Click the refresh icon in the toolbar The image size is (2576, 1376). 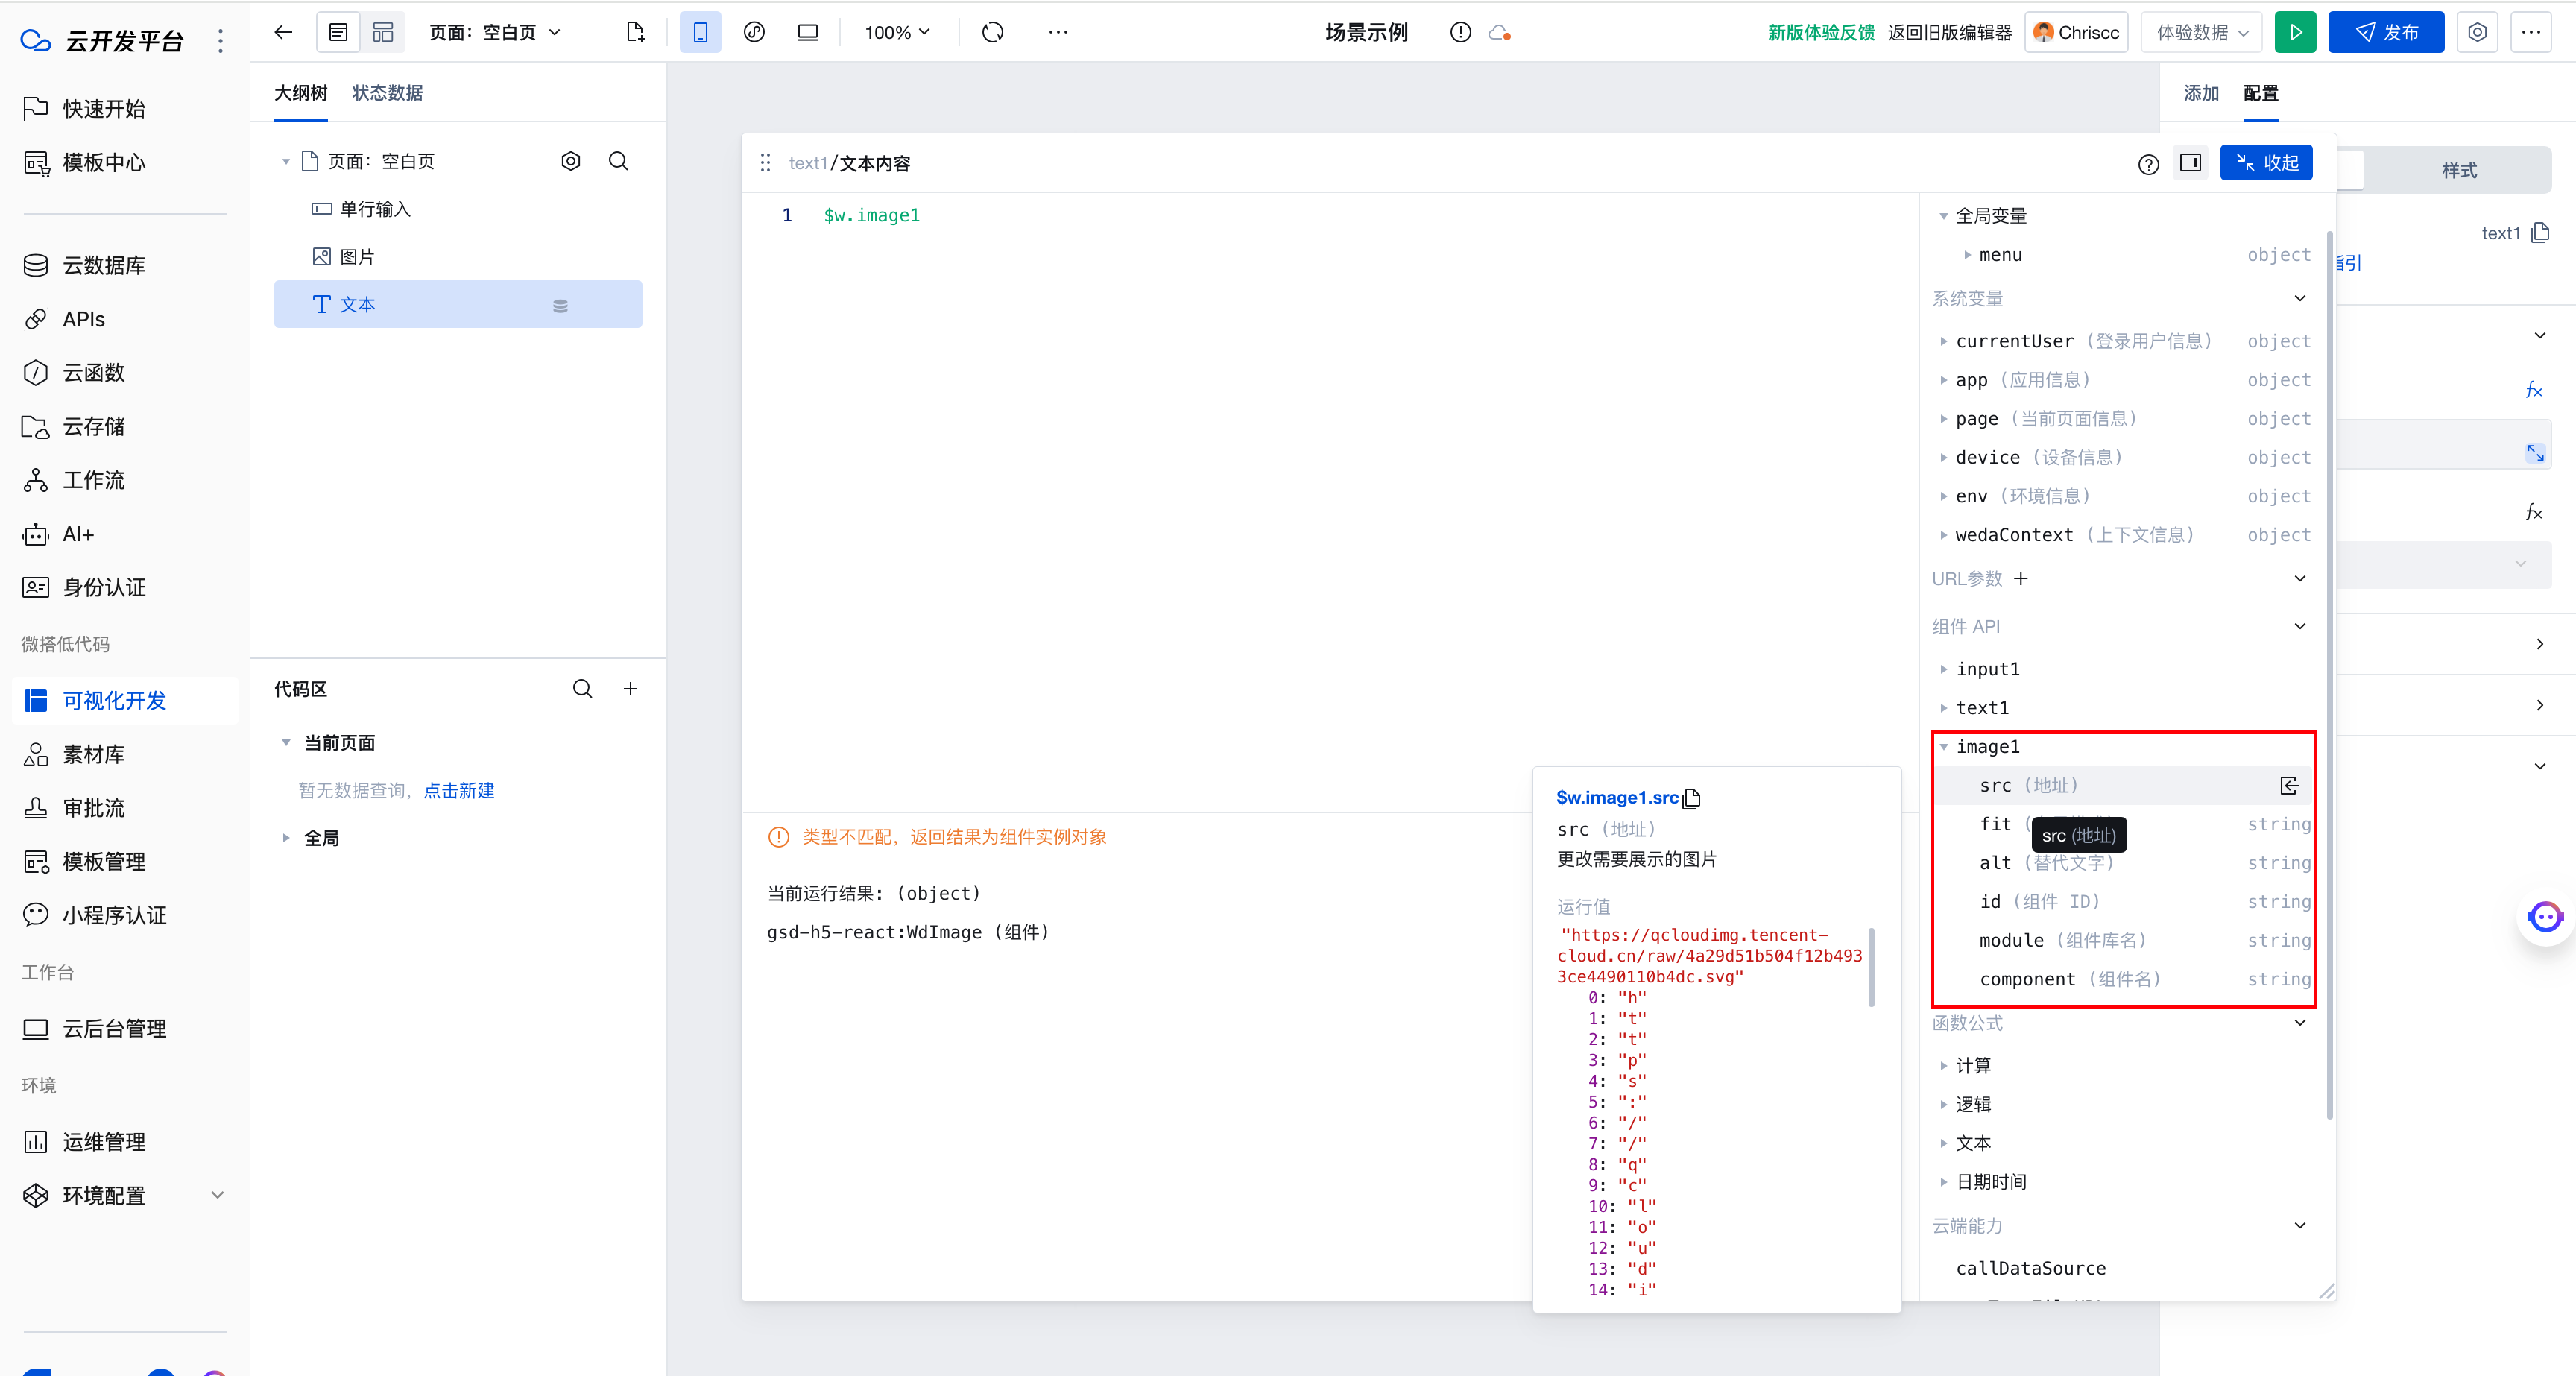992,32
